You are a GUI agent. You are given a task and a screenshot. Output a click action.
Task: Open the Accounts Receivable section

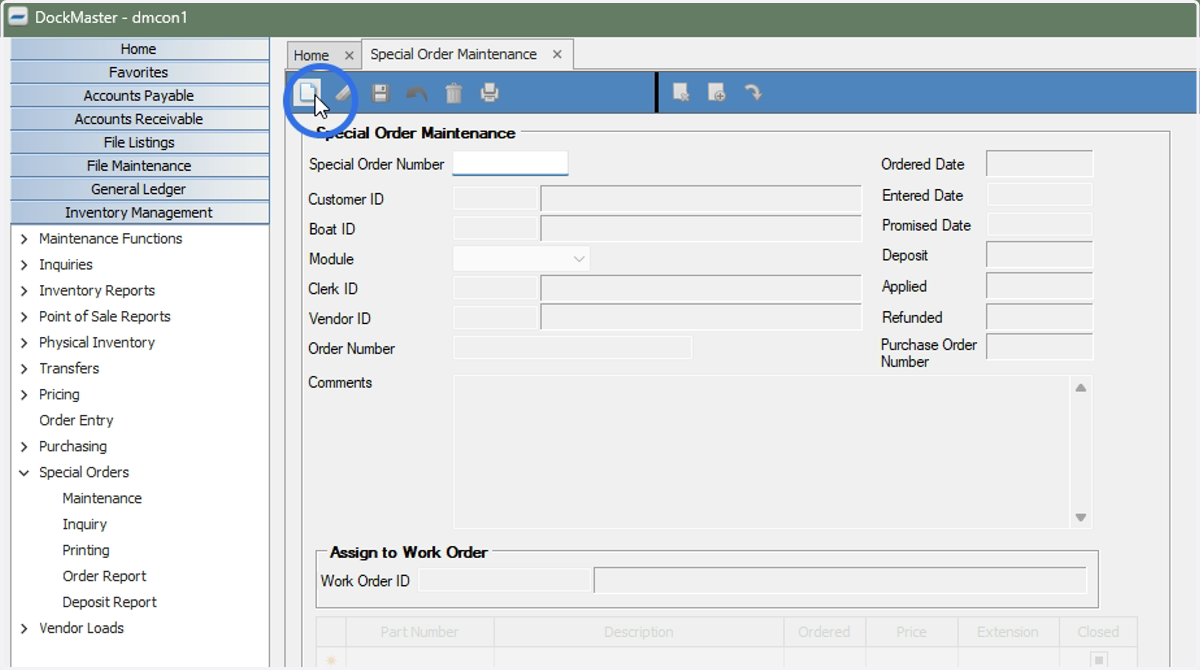coord(139,119)
